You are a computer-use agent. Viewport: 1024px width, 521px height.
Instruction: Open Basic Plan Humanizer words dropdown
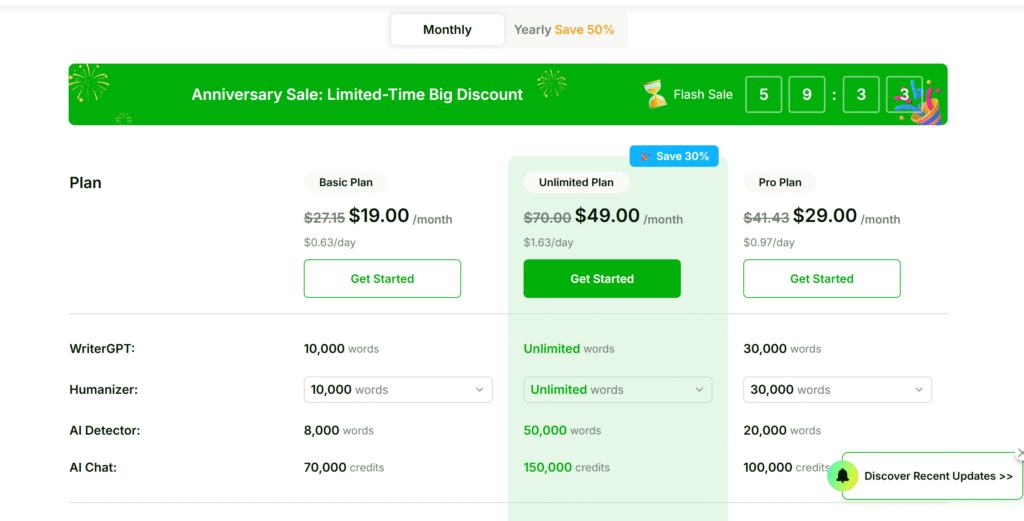point(398,390)
